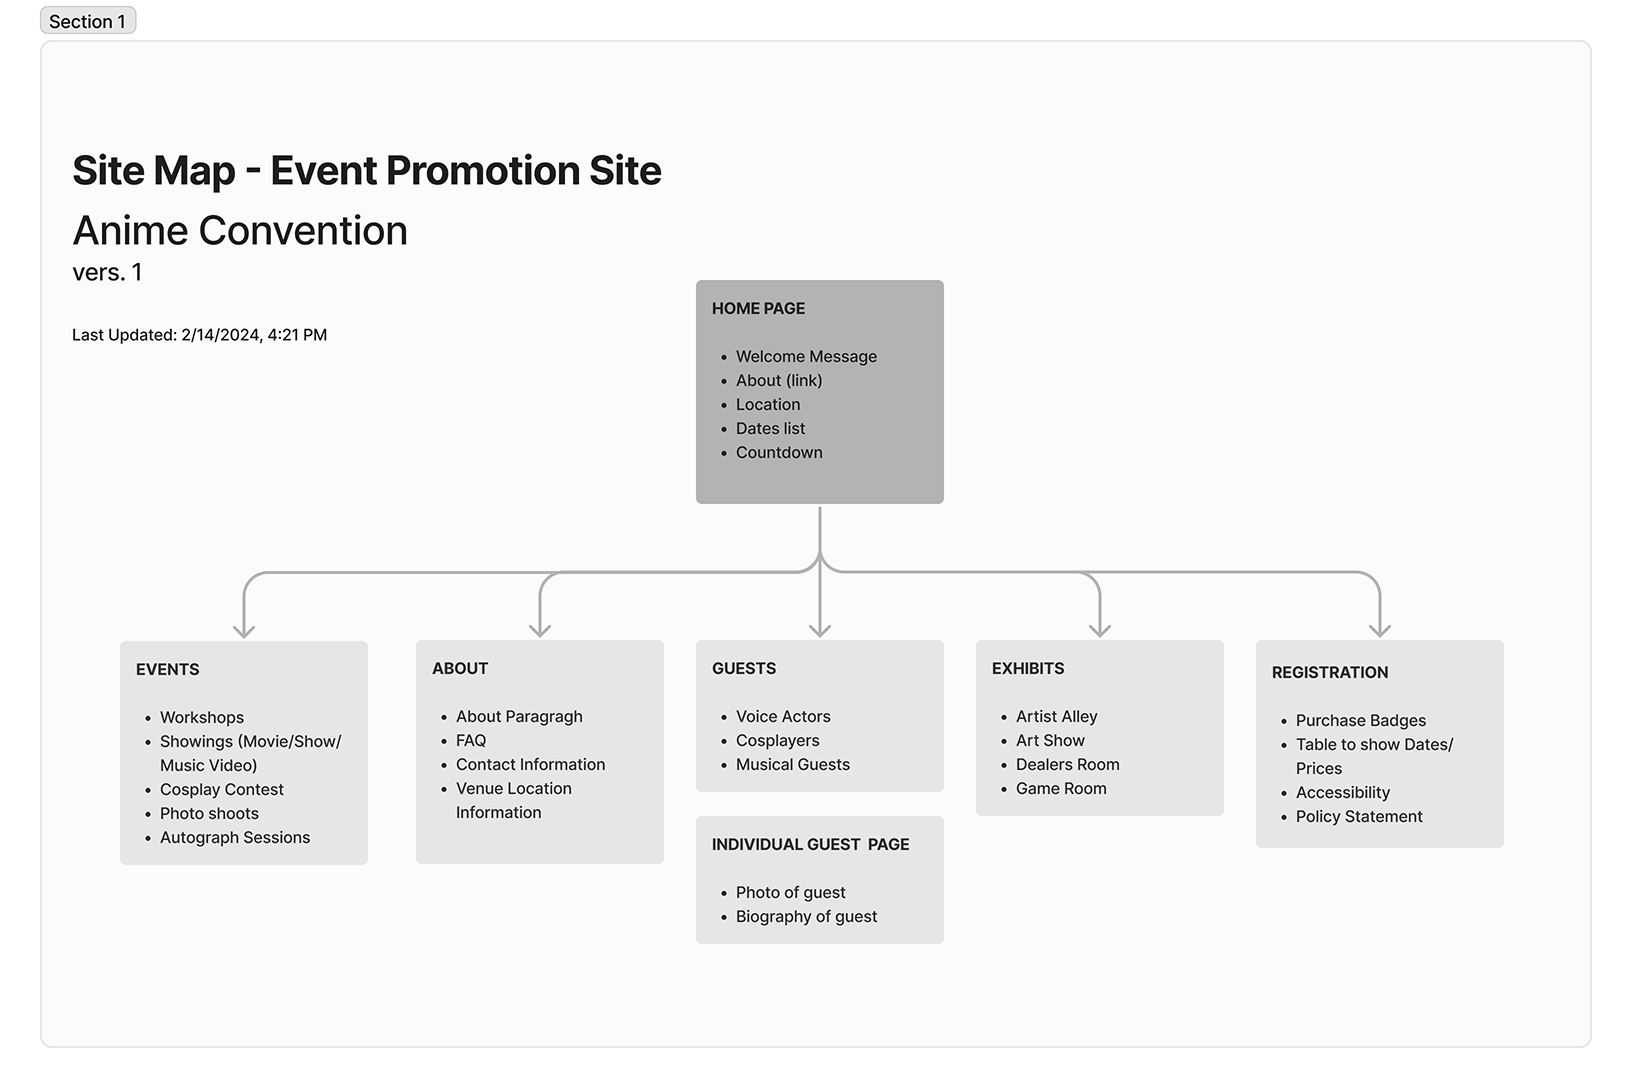Click the FAQ item in About card
Screen dimensions: 1632x1088
470,741
